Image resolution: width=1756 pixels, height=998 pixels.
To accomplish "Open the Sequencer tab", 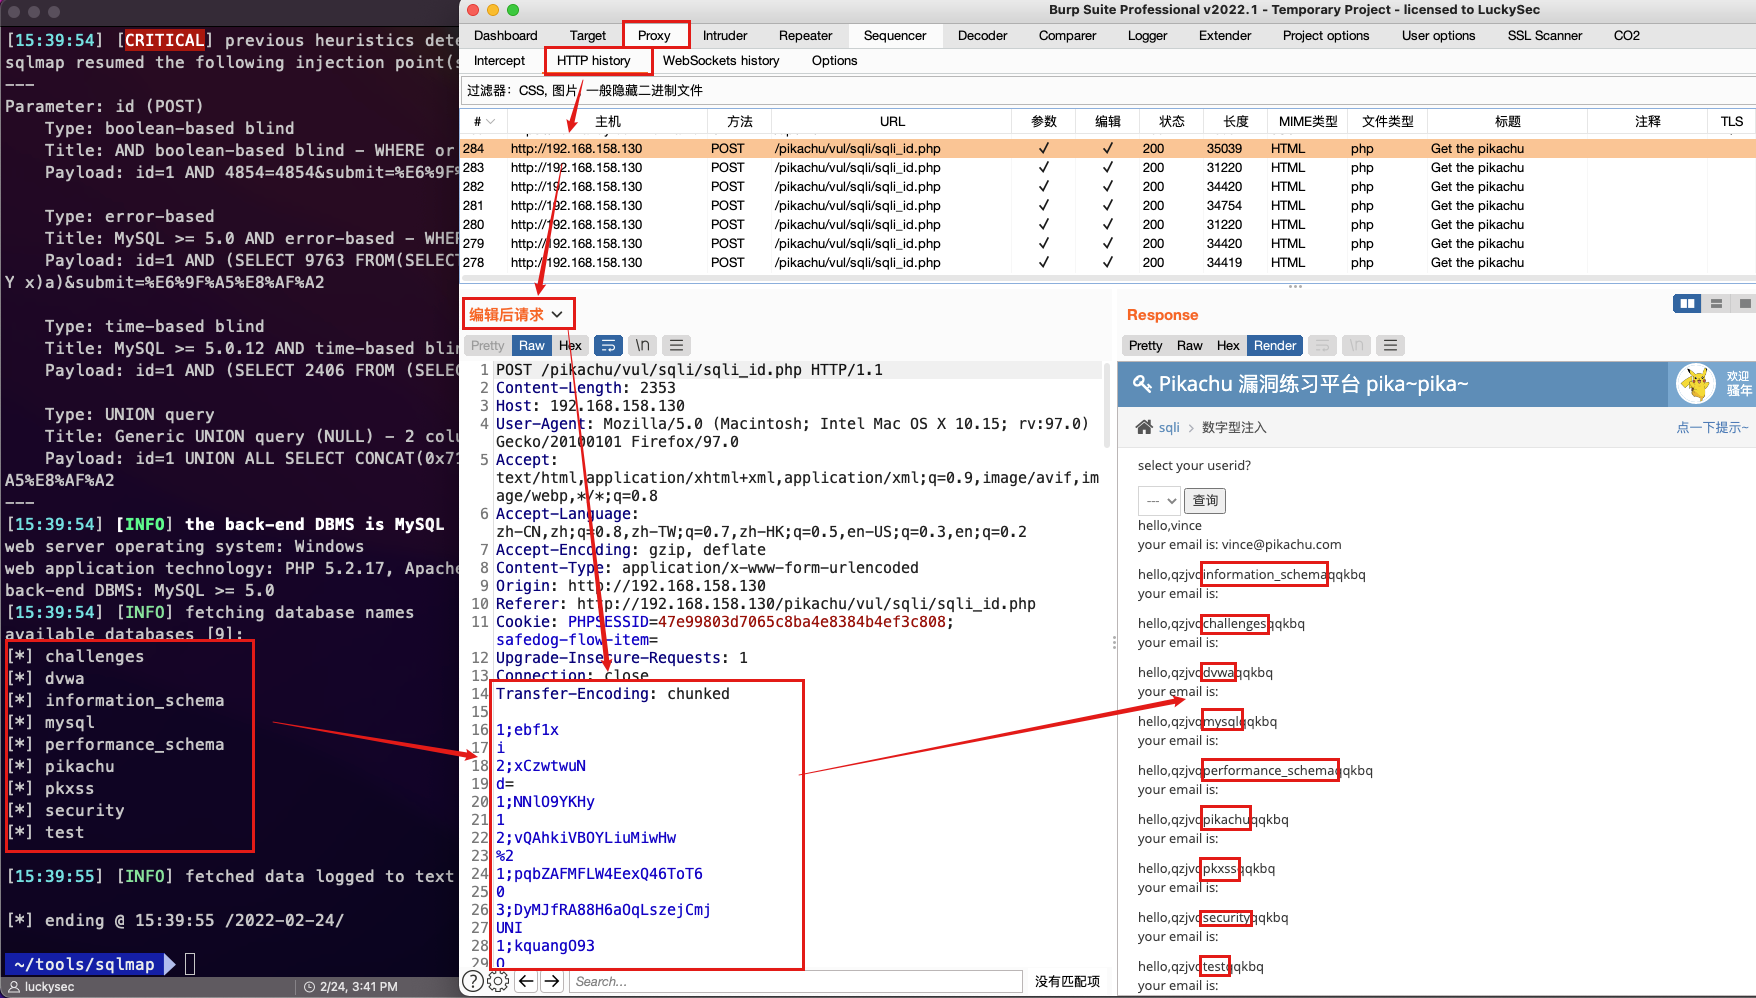I will click(x=895, y=35).
